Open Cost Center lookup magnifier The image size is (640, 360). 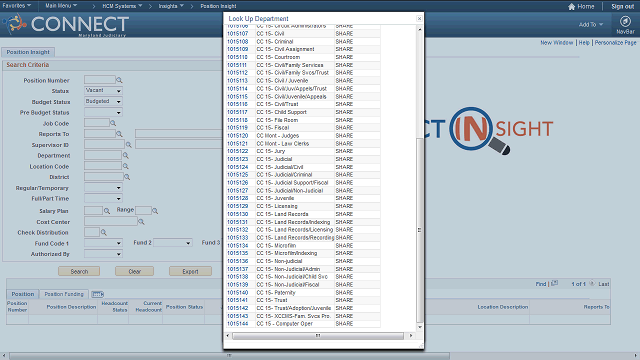pos(141,222)
